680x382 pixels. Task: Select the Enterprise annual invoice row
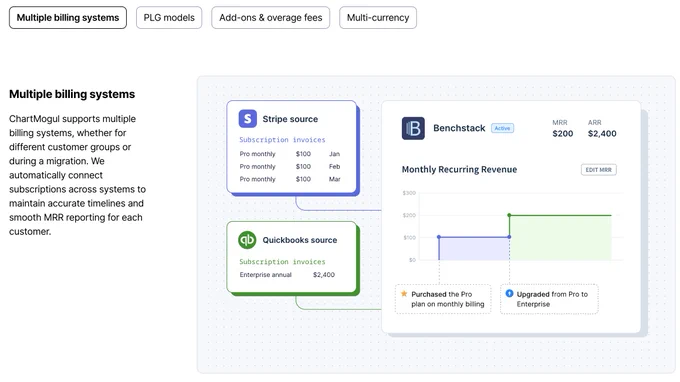[x=287, y=275]
